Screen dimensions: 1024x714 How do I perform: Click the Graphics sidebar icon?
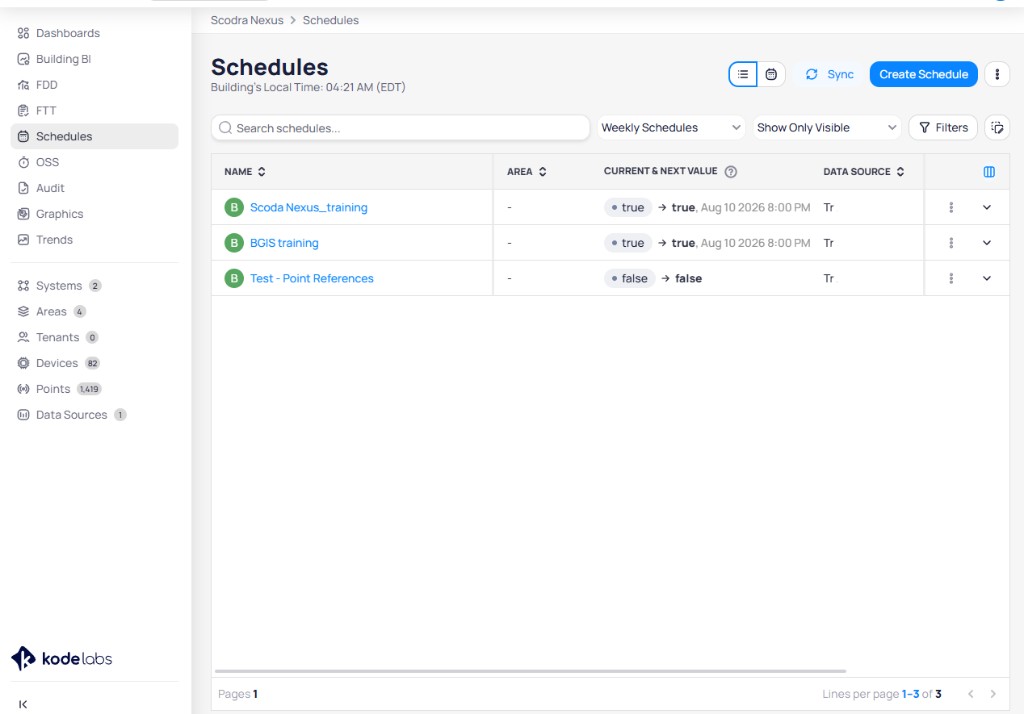(x=24, y=214)
